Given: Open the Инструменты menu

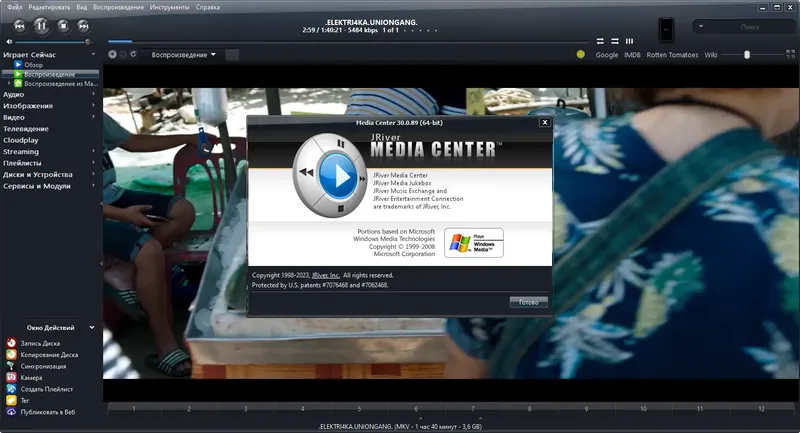Looking at the screenshot, I should coord(169,7).
